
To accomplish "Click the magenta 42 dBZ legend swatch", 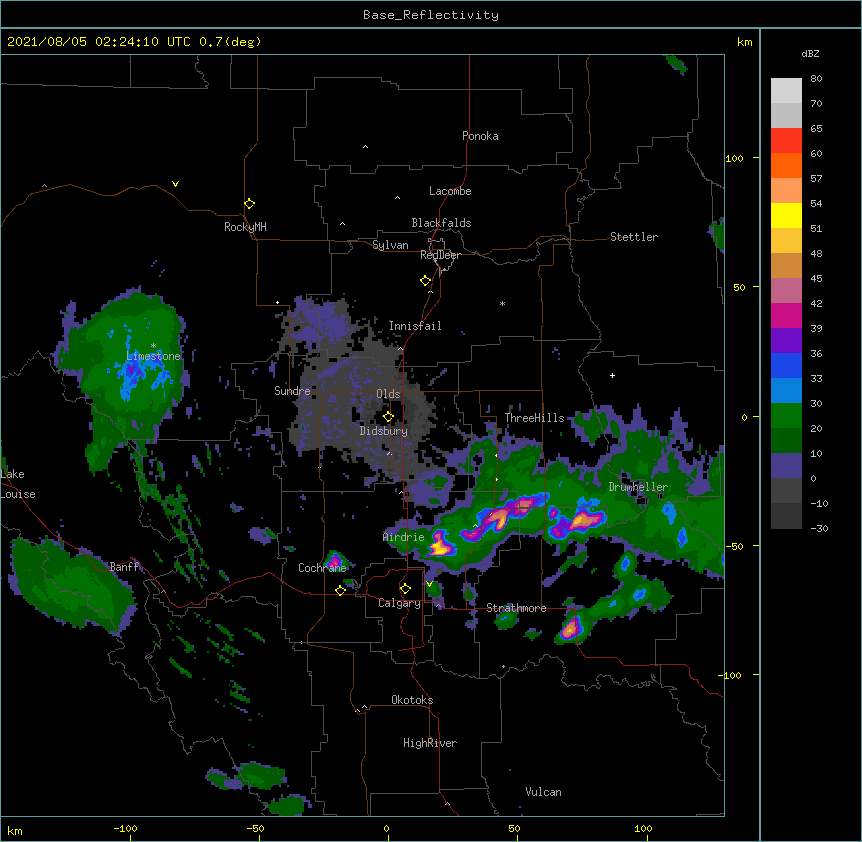I will [x=786, y=315].
